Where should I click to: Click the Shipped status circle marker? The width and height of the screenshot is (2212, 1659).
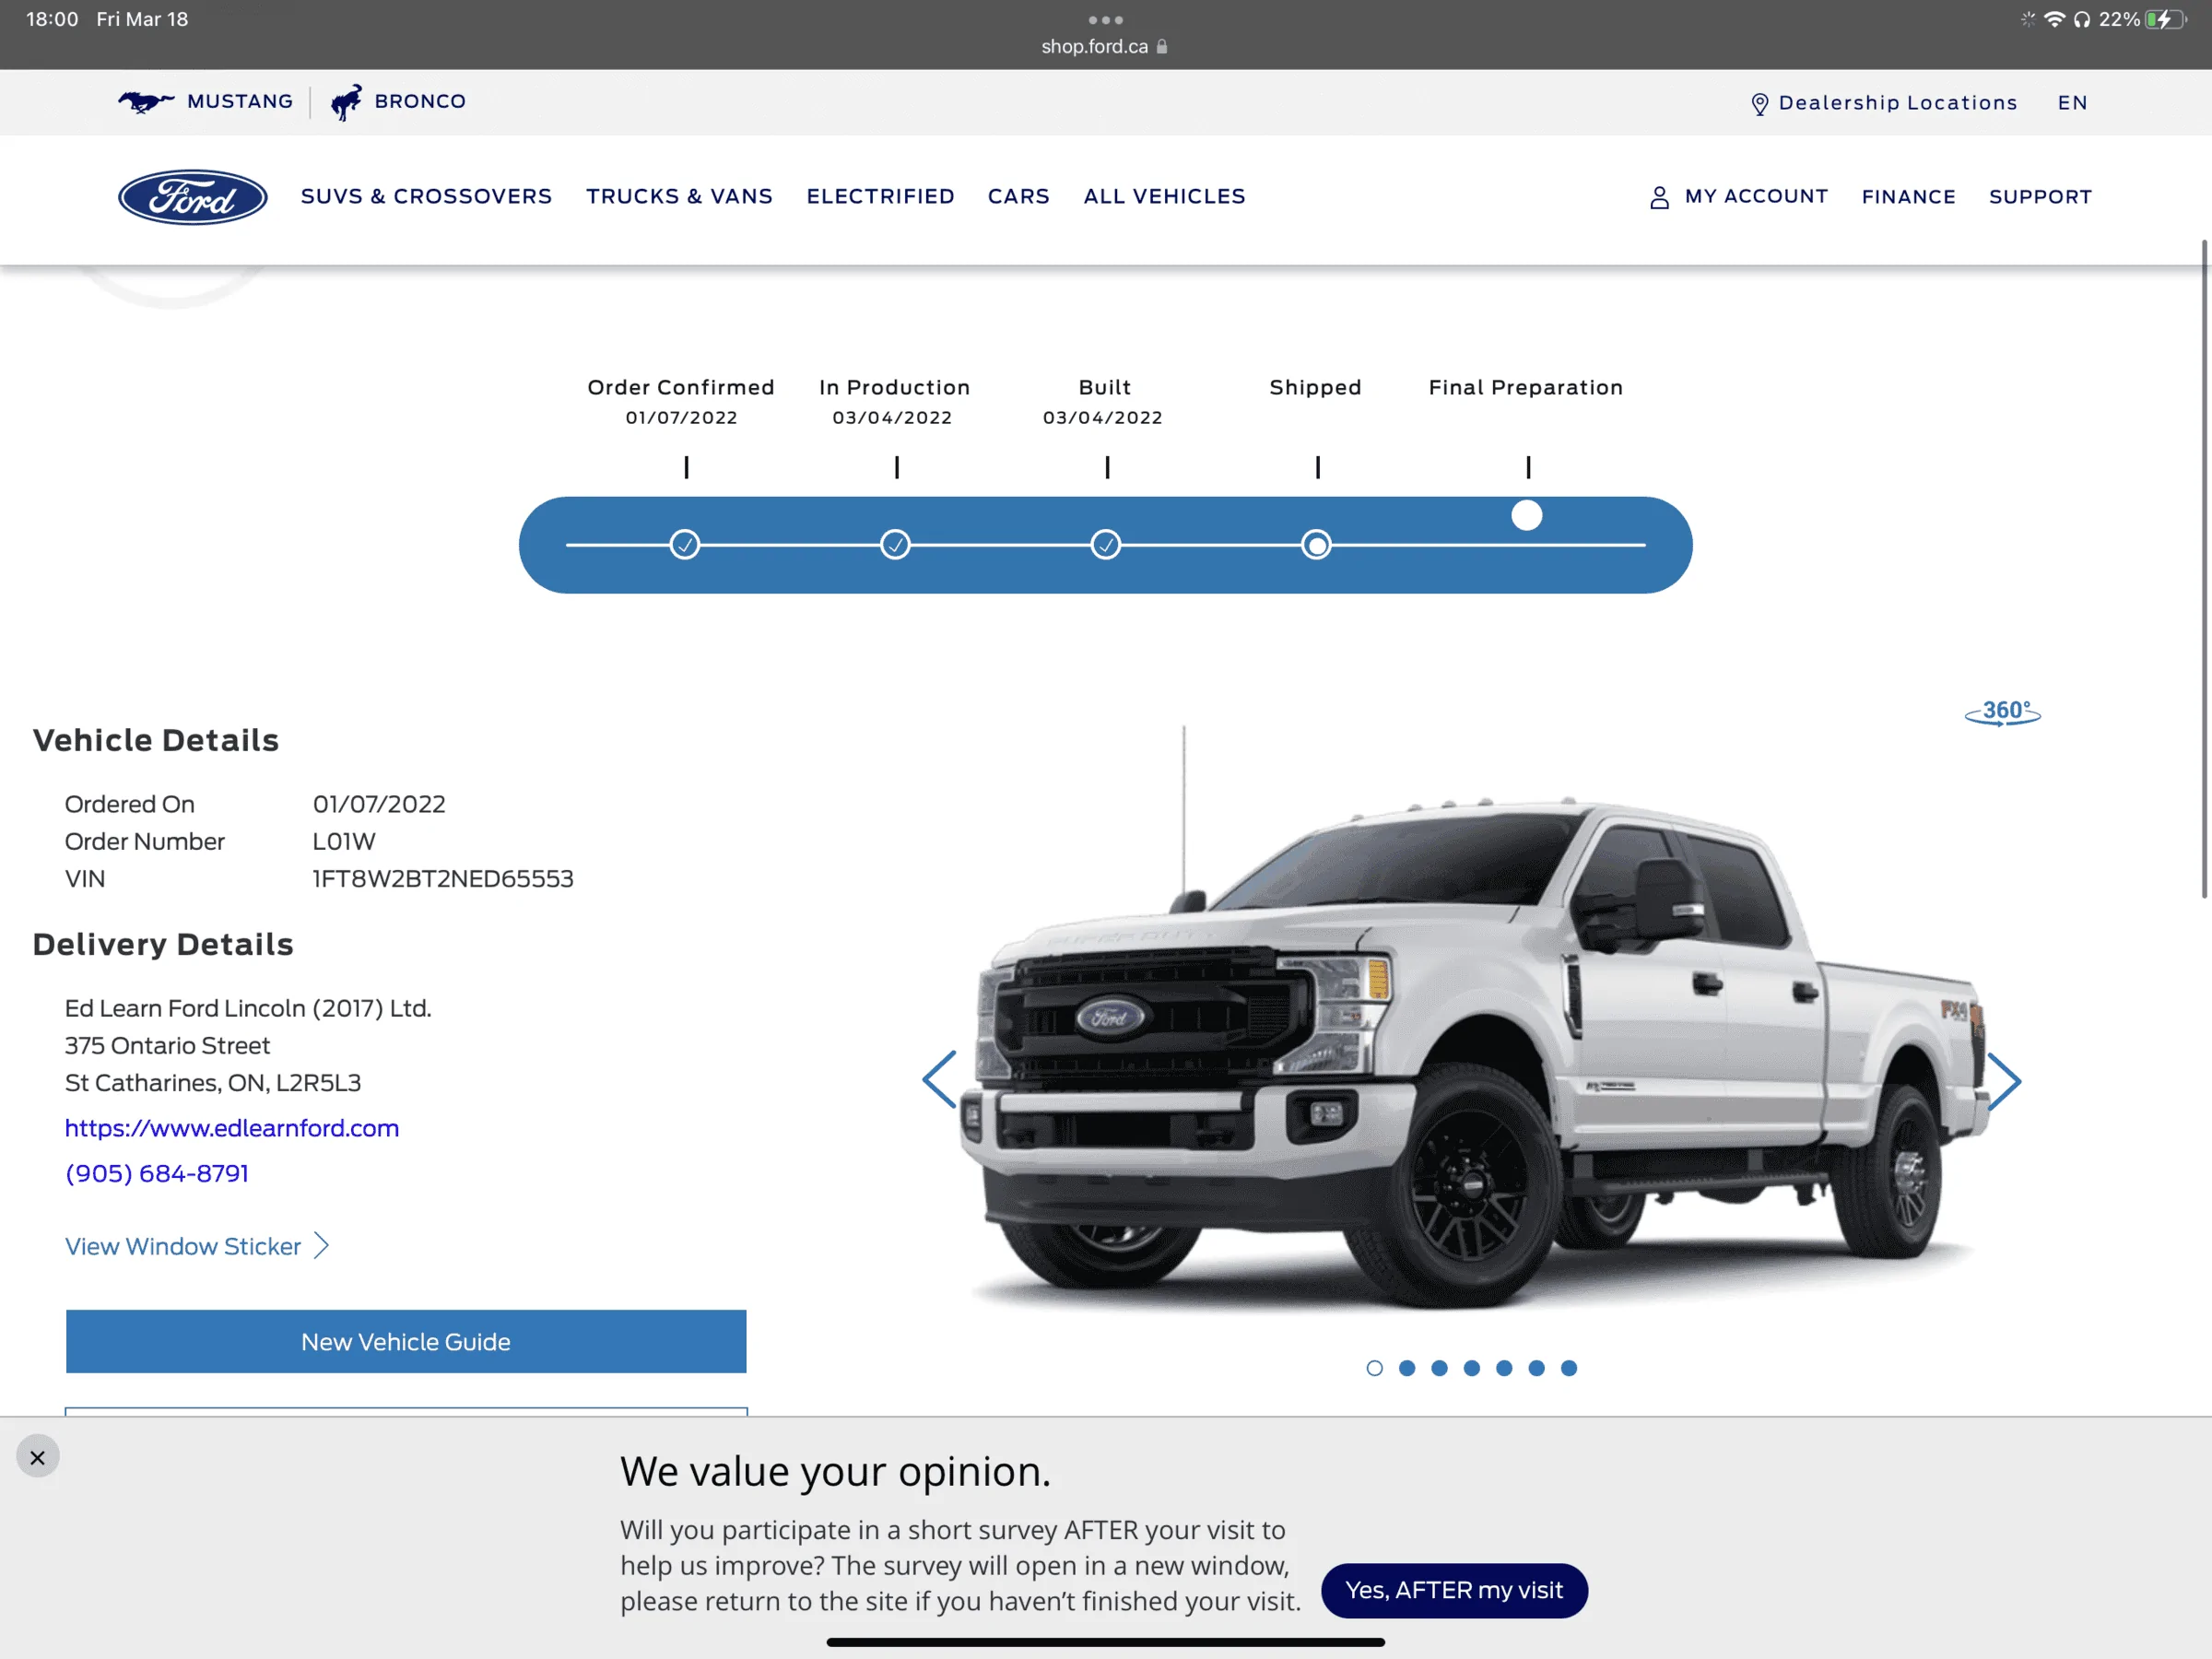click(x=1317, y=544)
